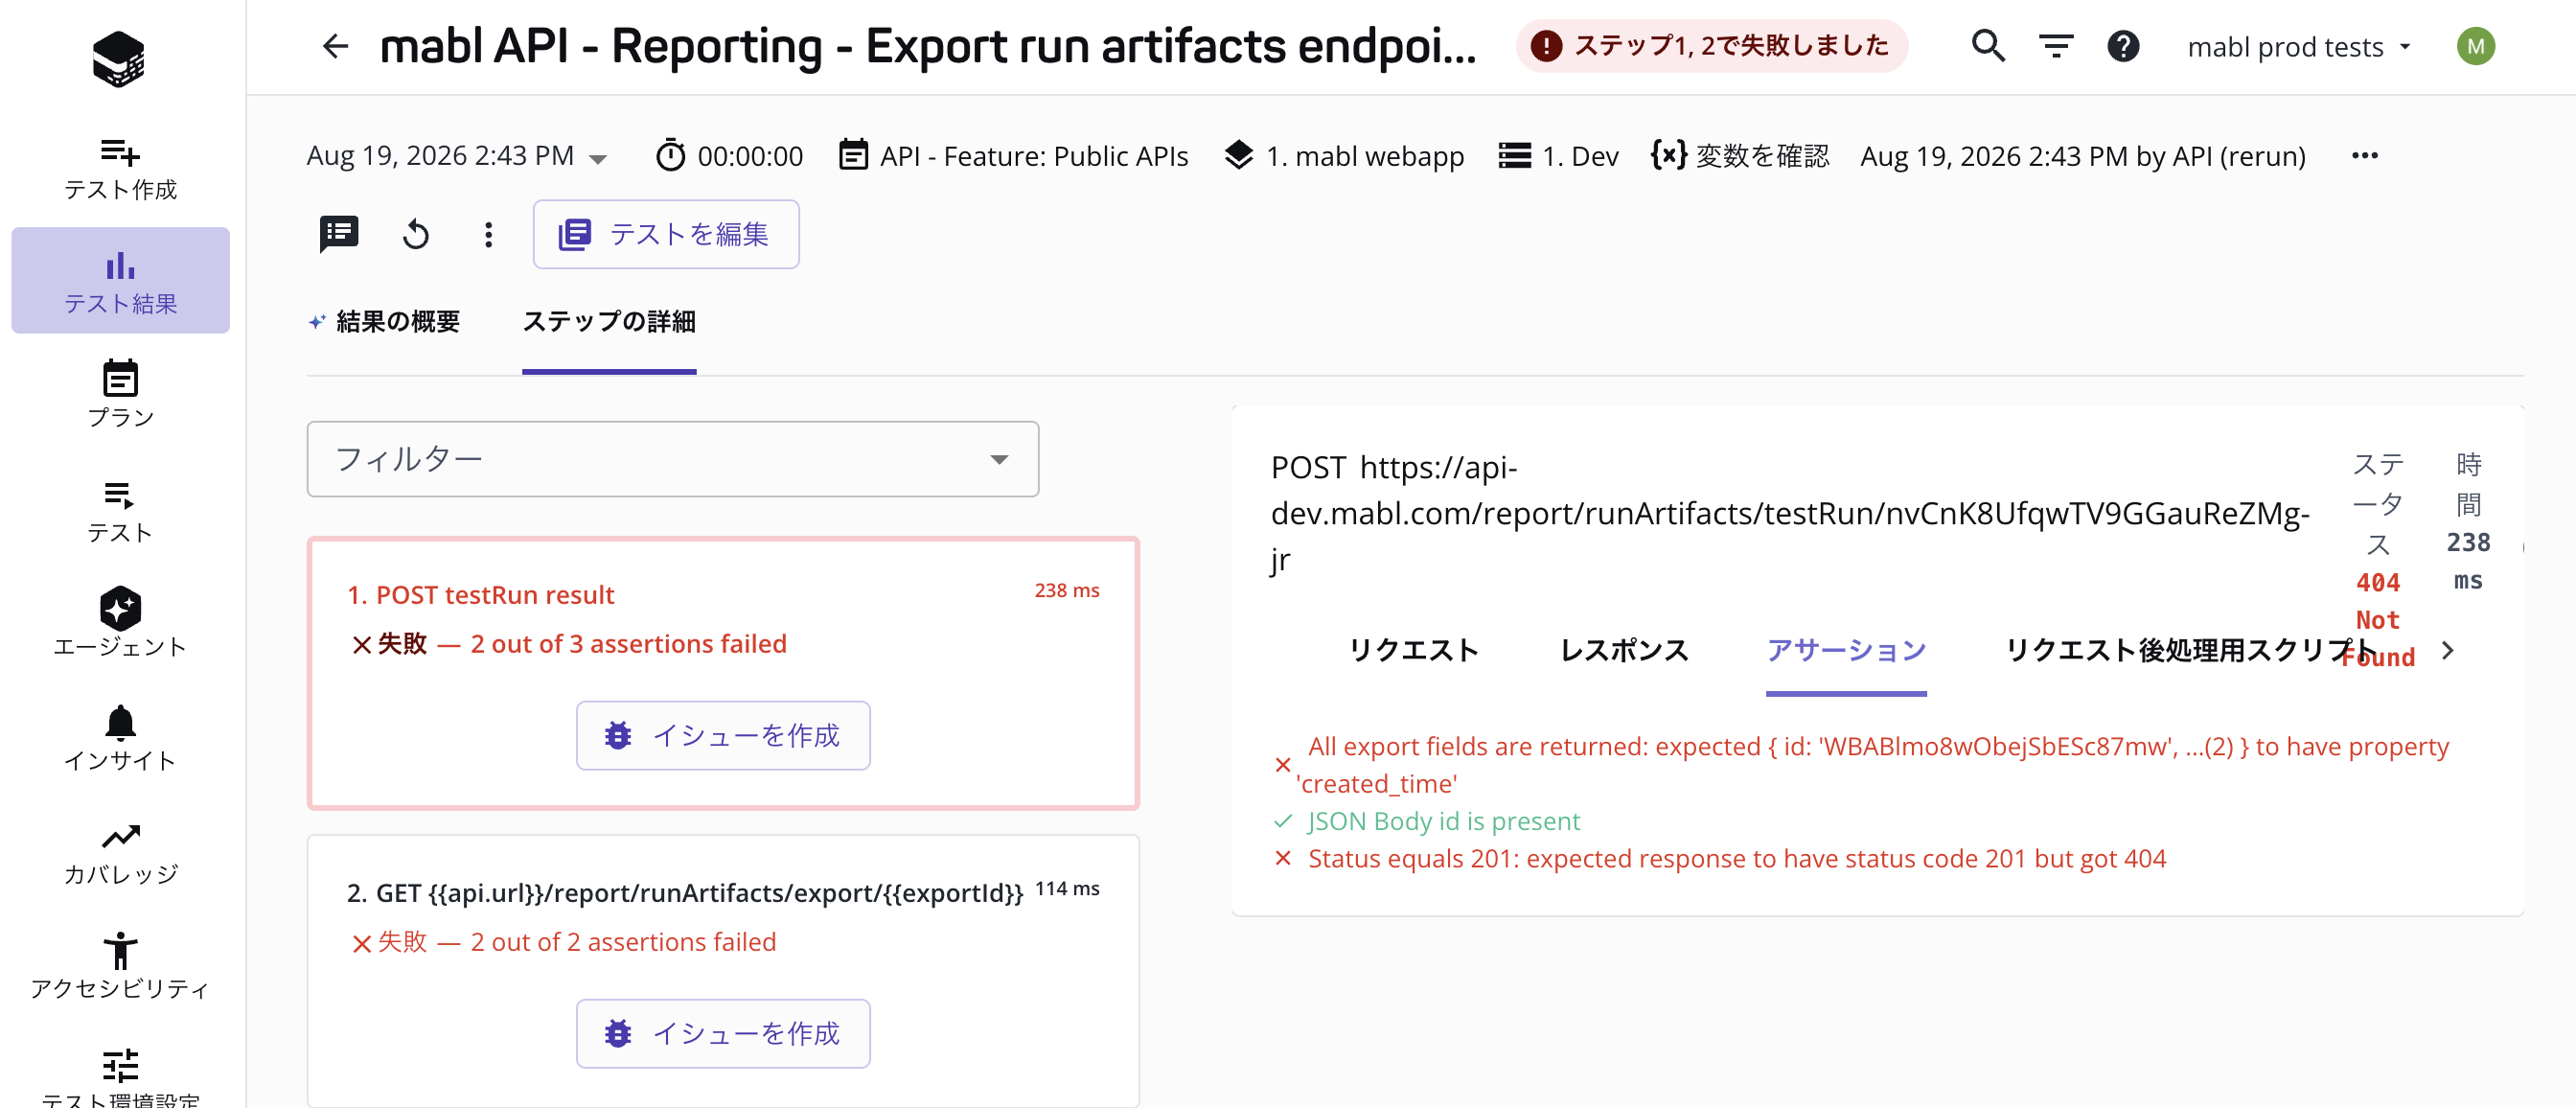Open the mabl prod tests workspace dropdown
Image resolution: width=2576 pixels, height=1108 pixels.
pos(2298,46)
